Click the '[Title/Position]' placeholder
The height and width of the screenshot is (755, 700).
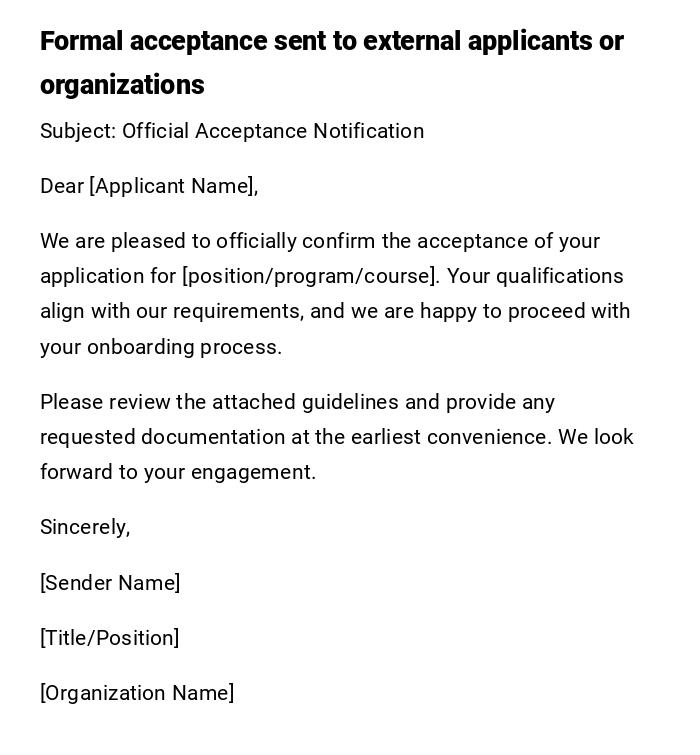click(x=109, y=638)
